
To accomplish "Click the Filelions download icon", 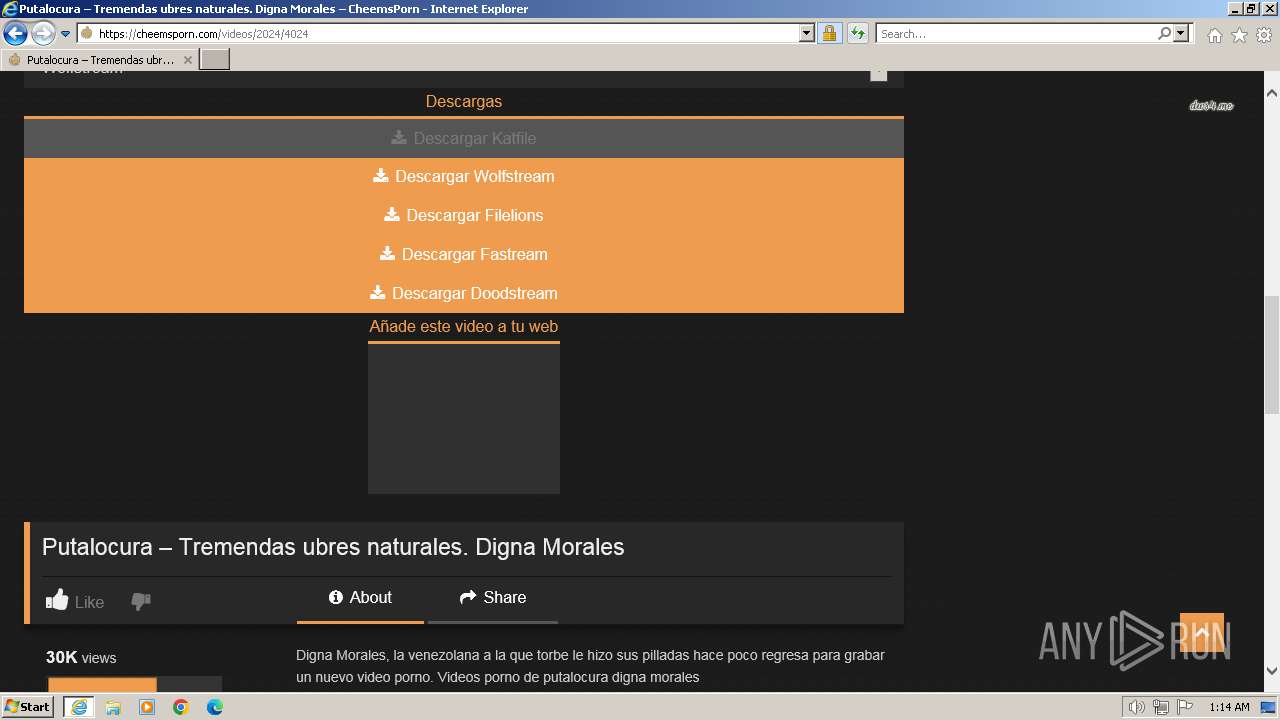I will 392,215.
